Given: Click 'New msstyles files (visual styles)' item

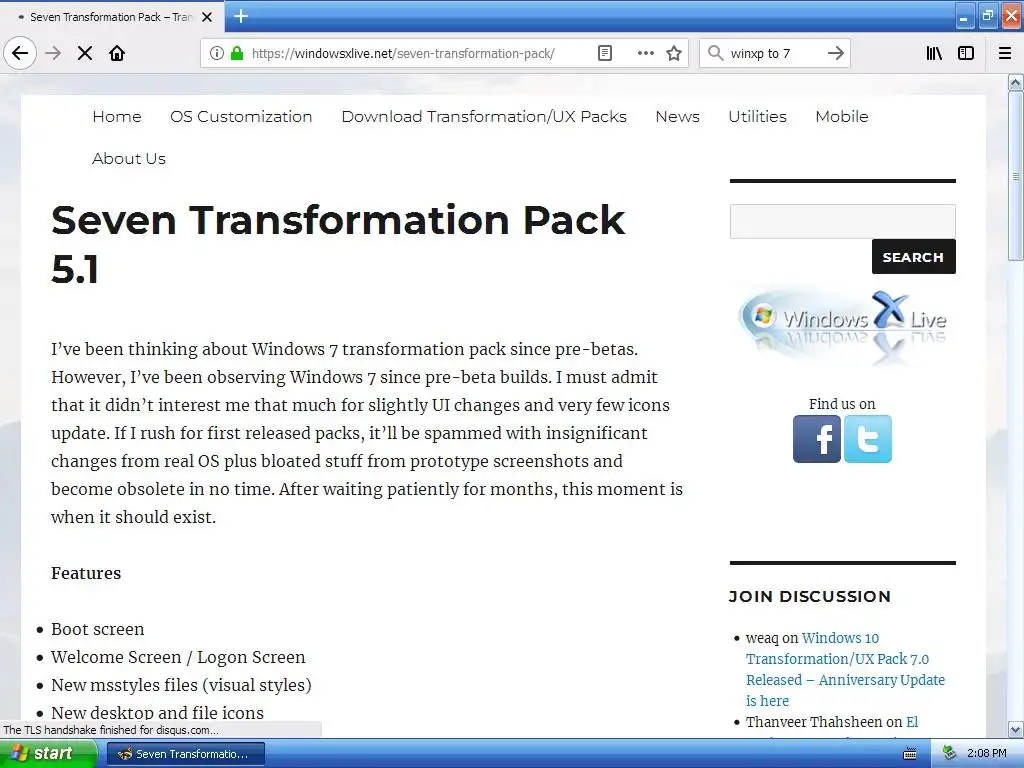Looking at the screenshot, I should point(182,685).
